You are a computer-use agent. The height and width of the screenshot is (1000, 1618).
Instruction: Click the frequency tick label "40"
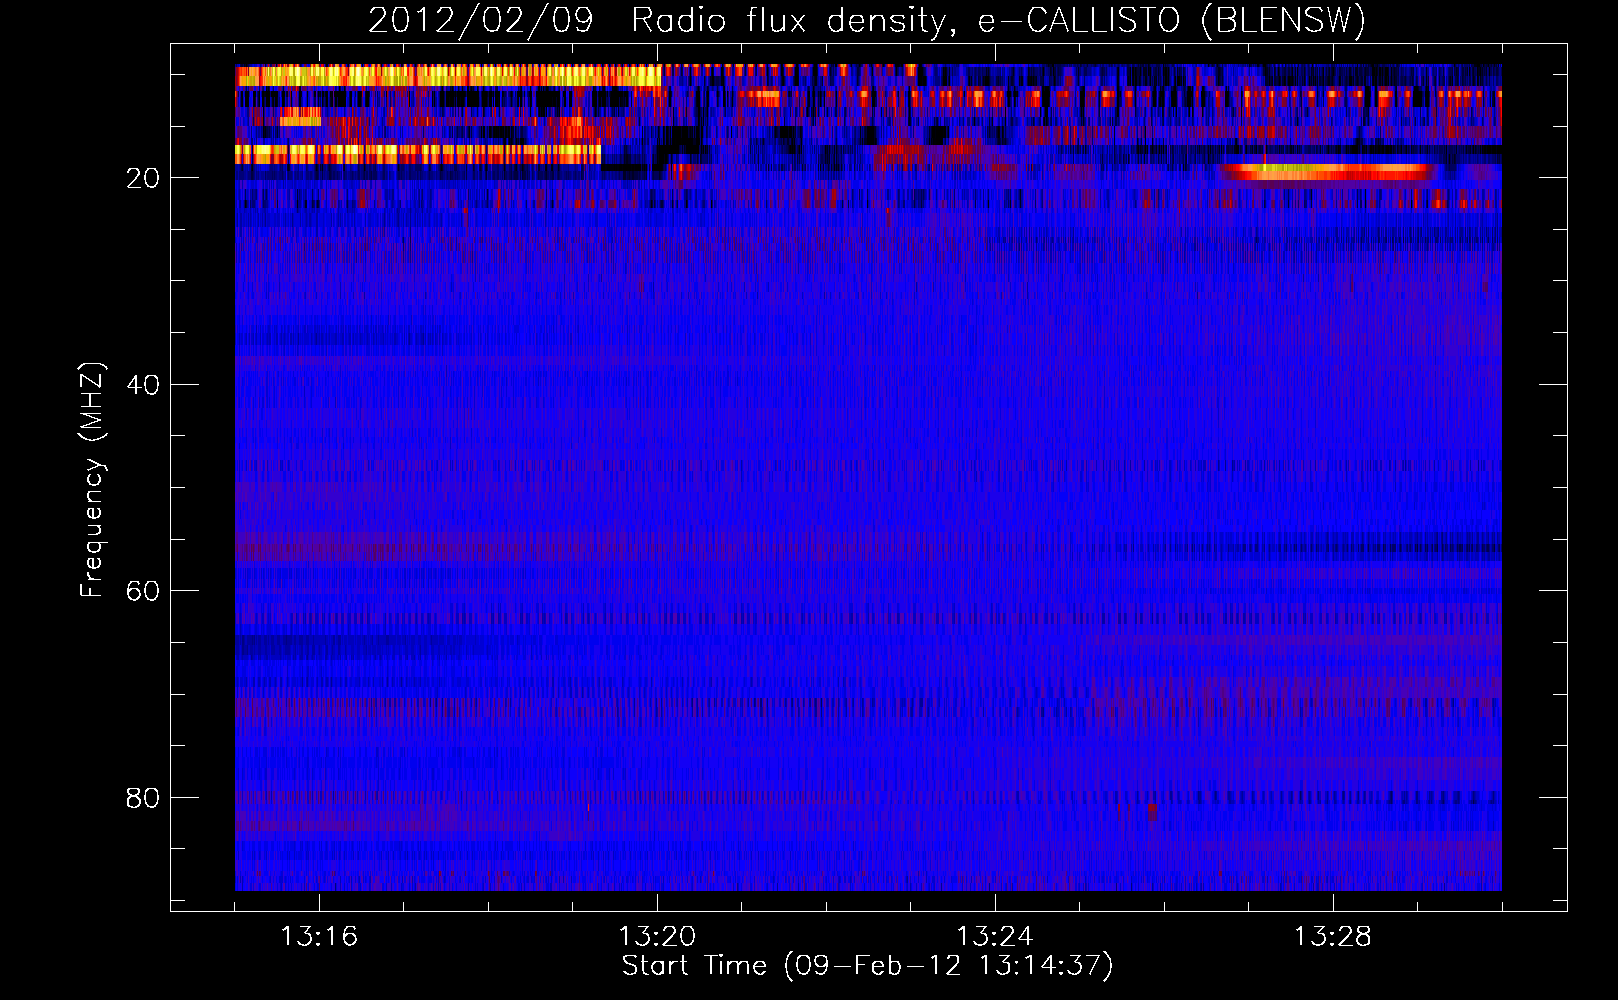[144, 385]
